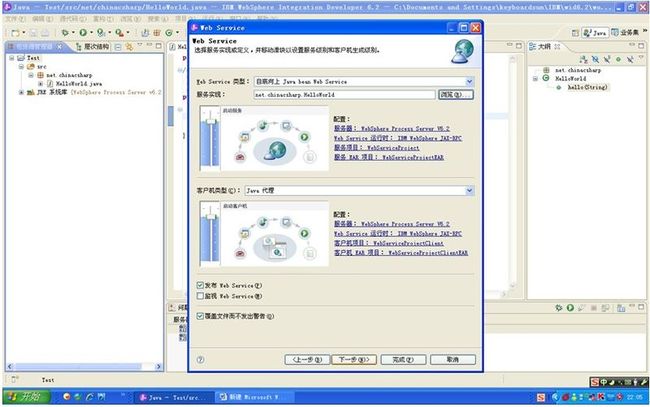Click the HelloWorld.java file icon in tree

pyautogui.click(x=50, y=83)
